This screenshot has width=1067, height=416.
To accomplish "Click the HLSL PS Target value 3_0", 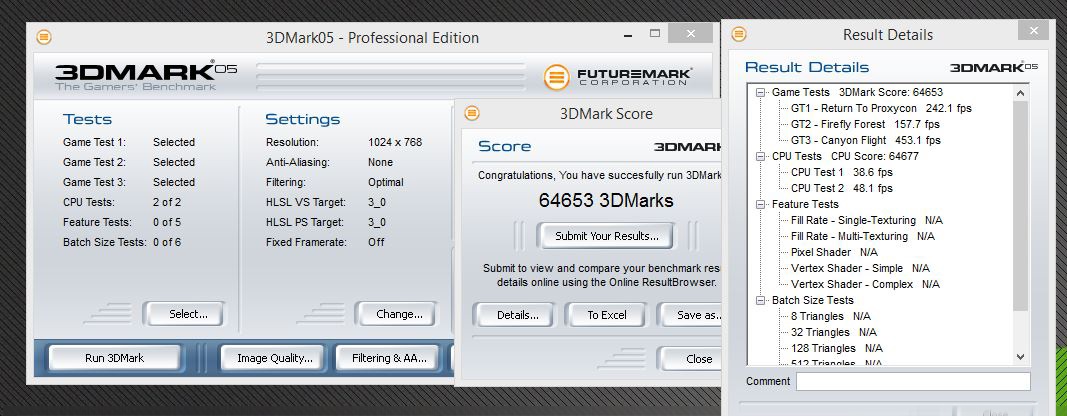I will click(377, 222).
